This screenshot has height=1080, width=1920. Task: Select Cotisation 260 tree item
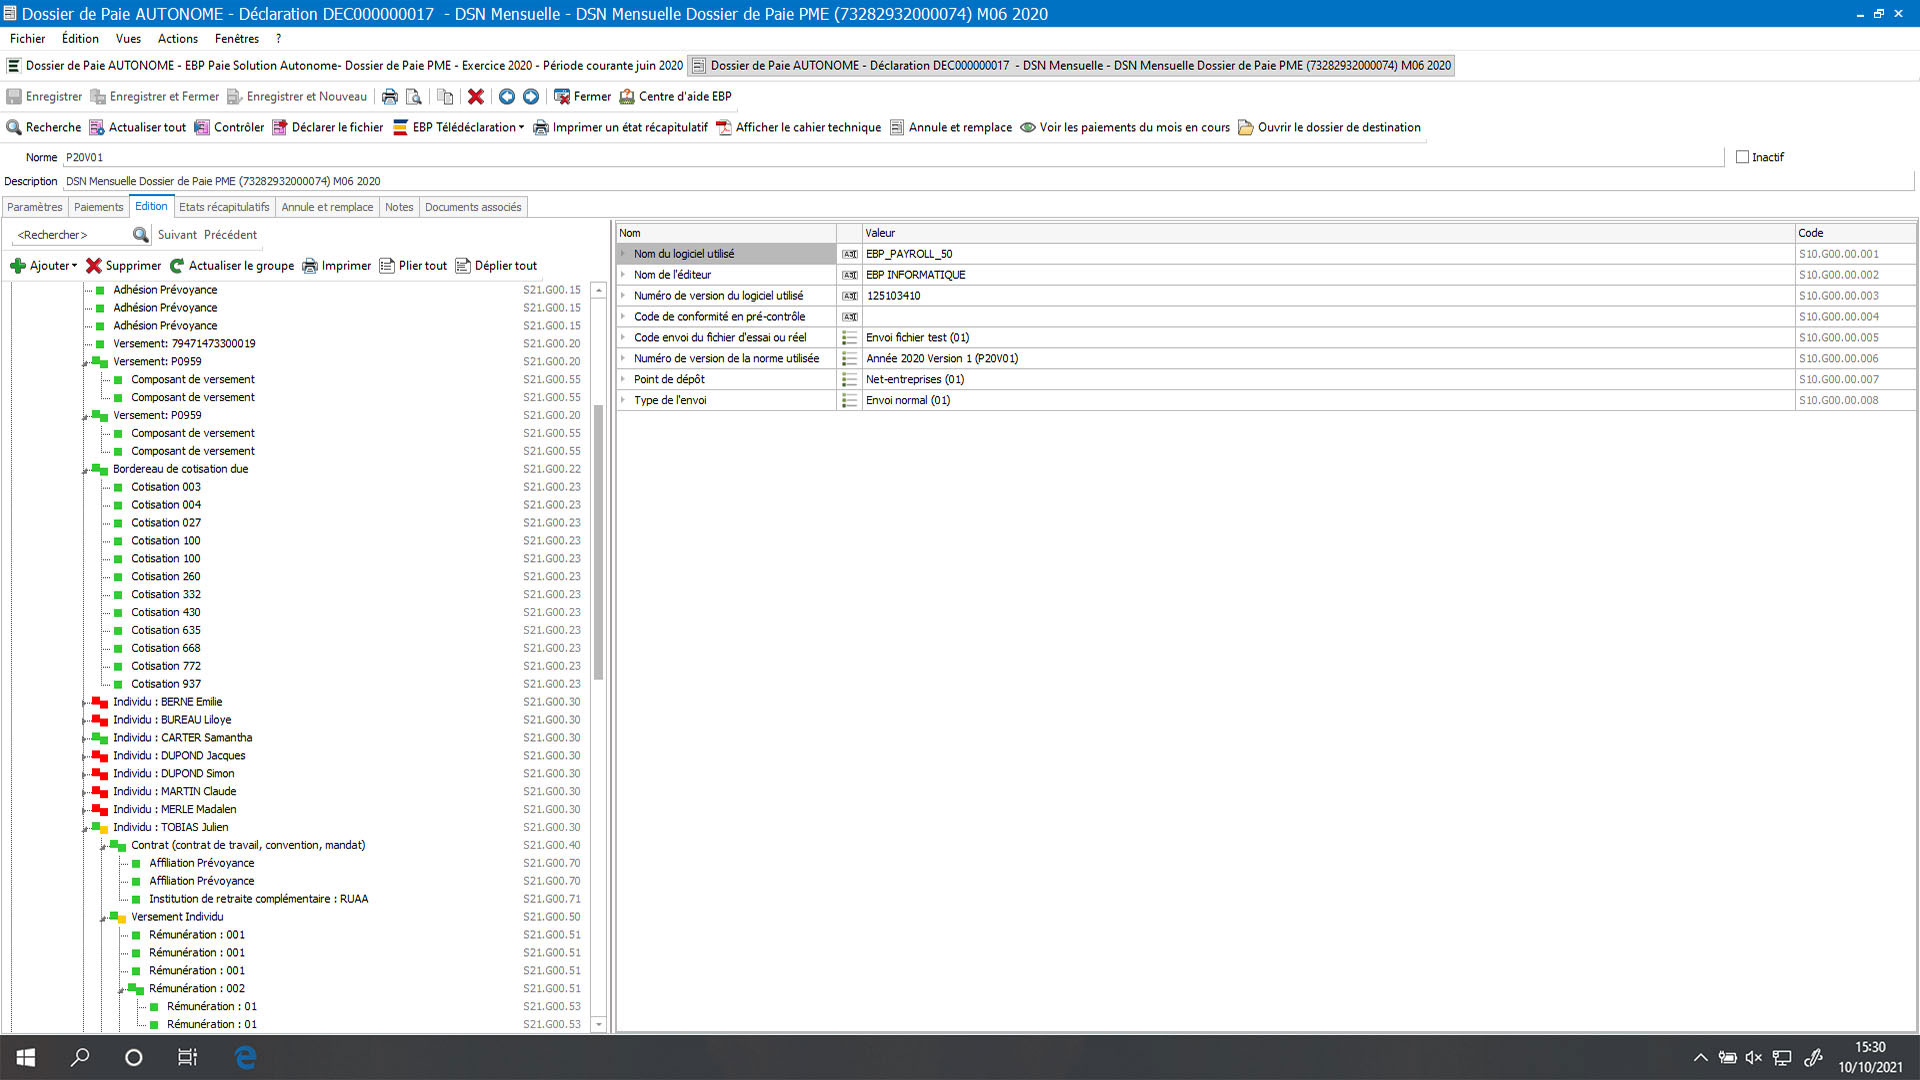coord(165,576)
